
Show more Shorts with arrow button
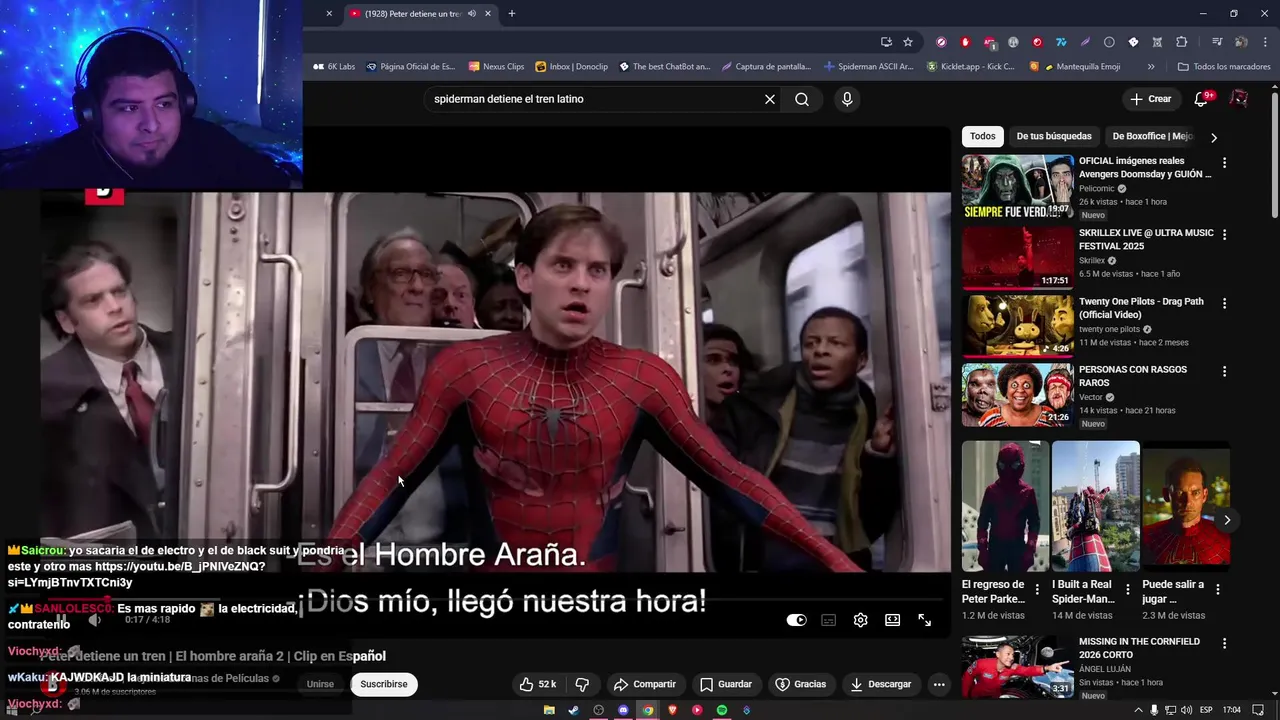point(1227,520)
